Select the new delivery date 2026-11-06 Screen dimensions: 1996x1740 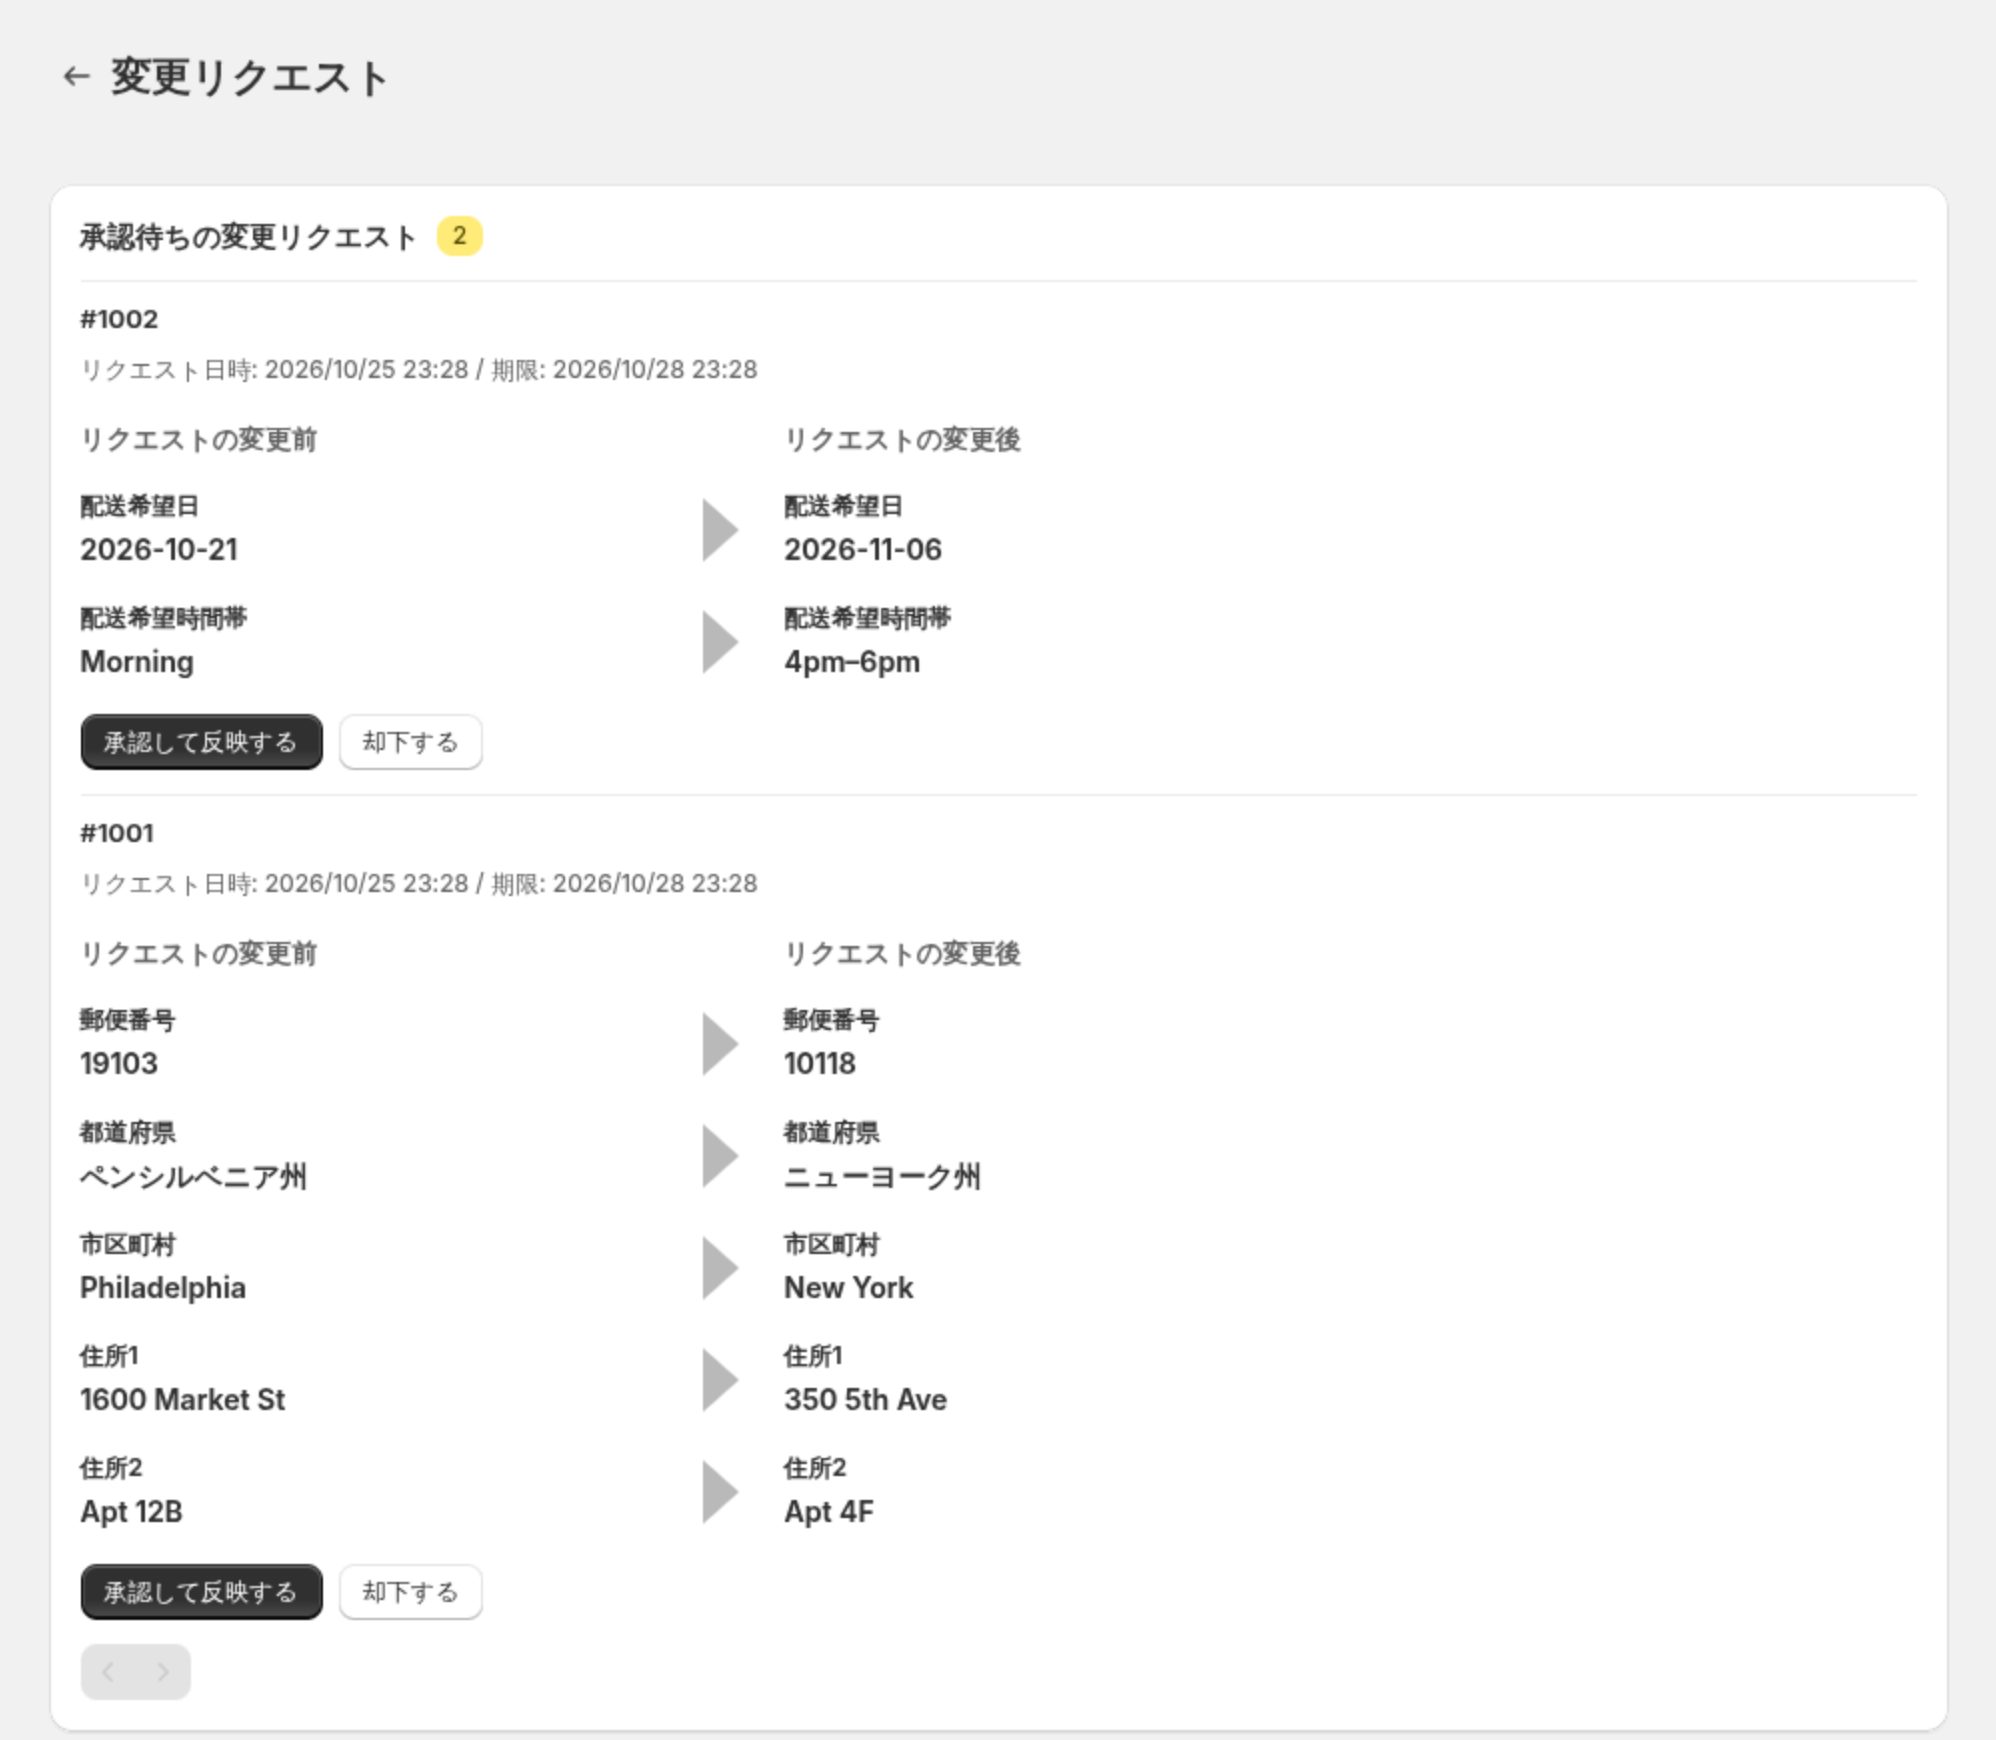[863, 549]
